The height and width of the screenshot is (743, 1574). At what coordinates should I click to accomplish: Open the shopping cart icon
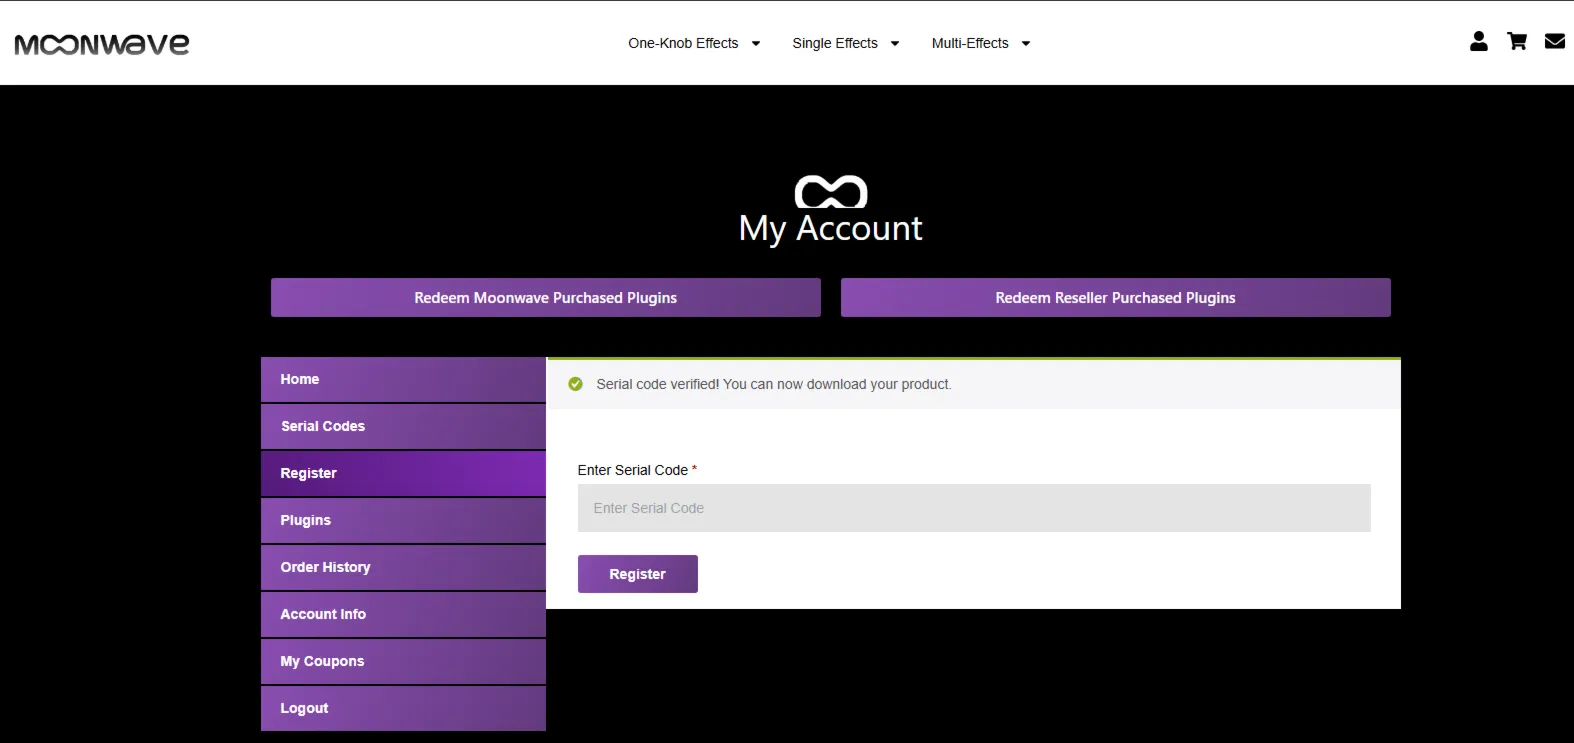(x=1517, y=41)
